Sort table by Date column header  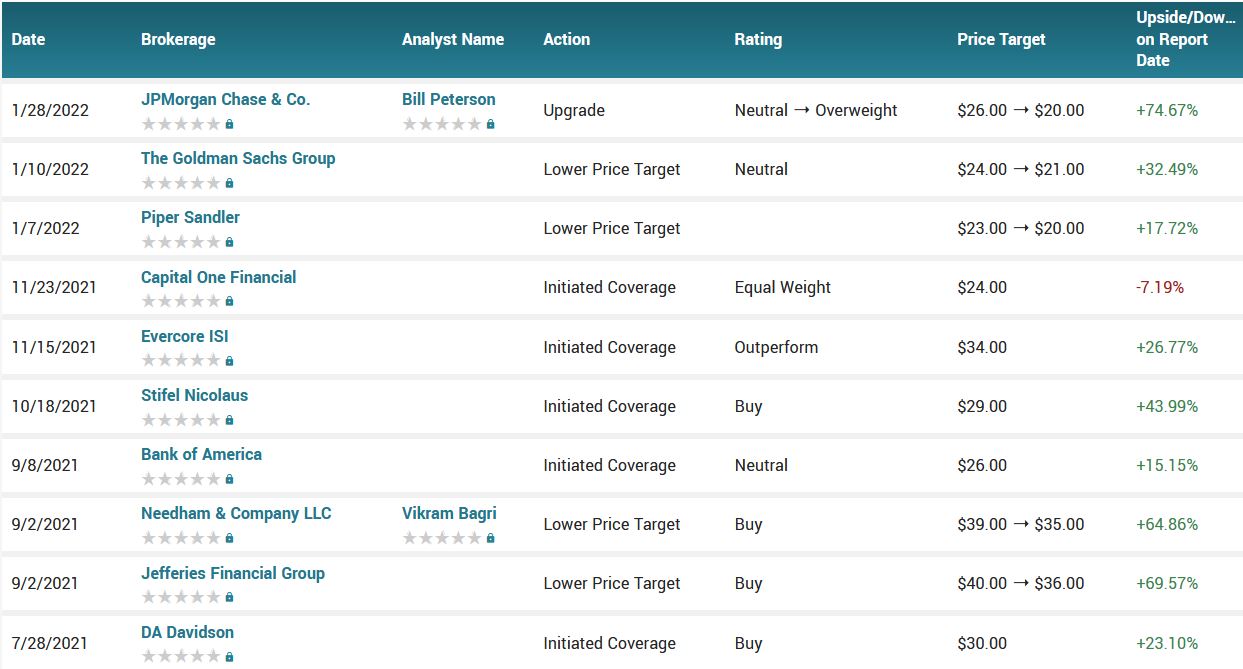(x=28, y=40)
